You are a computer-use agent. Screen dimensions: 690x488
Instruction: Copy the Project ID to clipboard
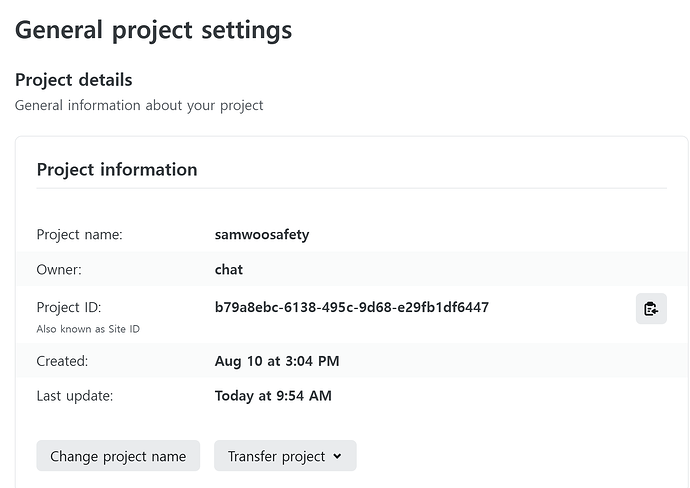click(x=651, y=309)
